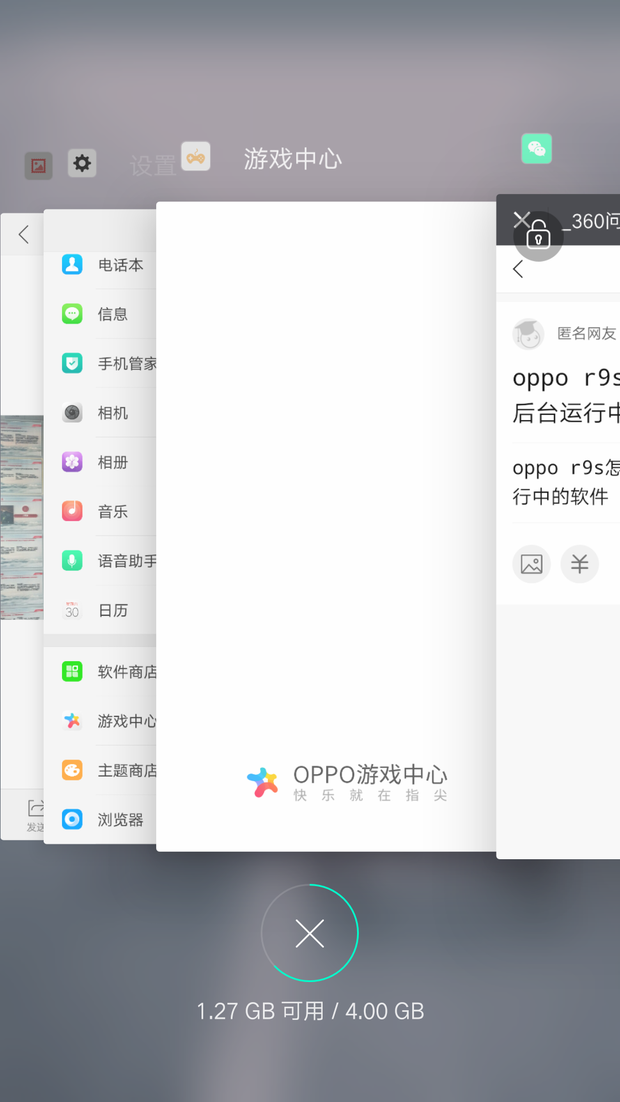Open 信息 messages entry
The width and height of the screenshot is (620, 1102).
(x=100, y=313)
